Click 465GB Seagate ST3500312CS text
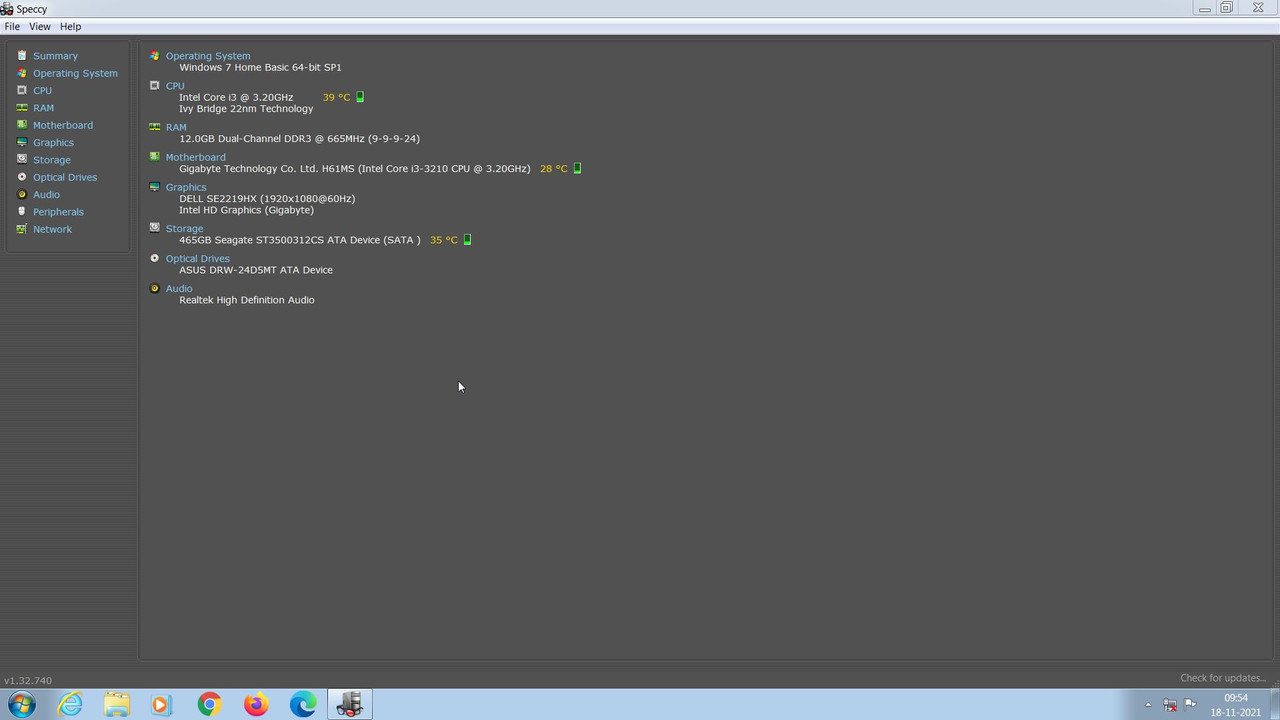 [300, 240]
